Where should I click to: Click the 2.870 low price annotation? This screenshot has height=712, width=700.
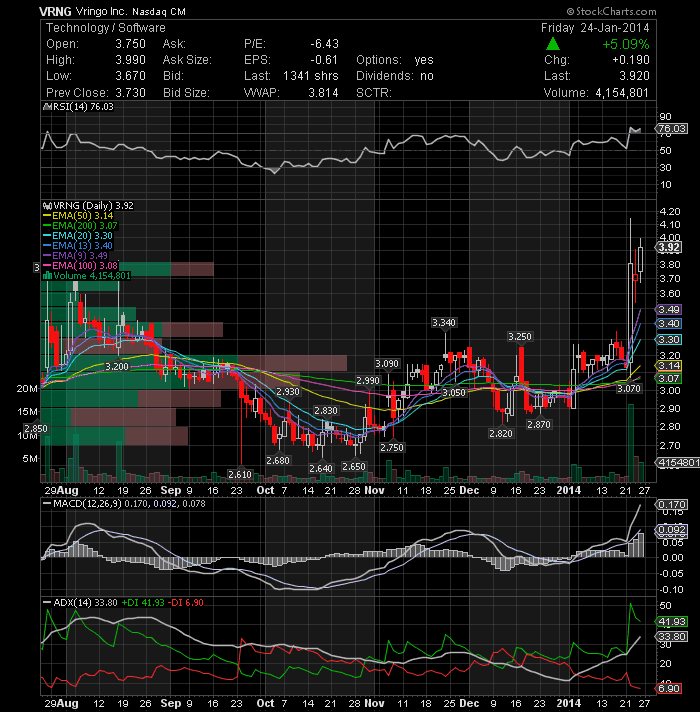[x=539, y=425]
